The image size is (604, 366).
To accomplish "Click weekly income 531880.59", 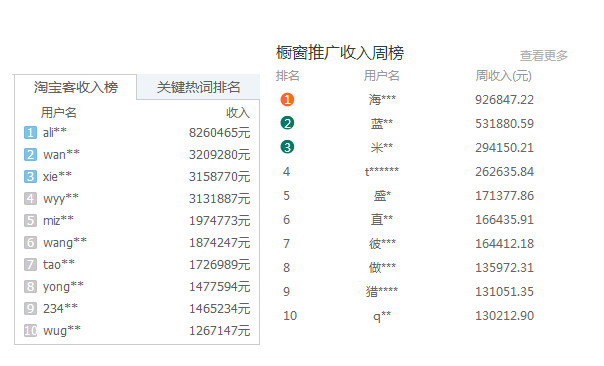I will tap(504, 124).
